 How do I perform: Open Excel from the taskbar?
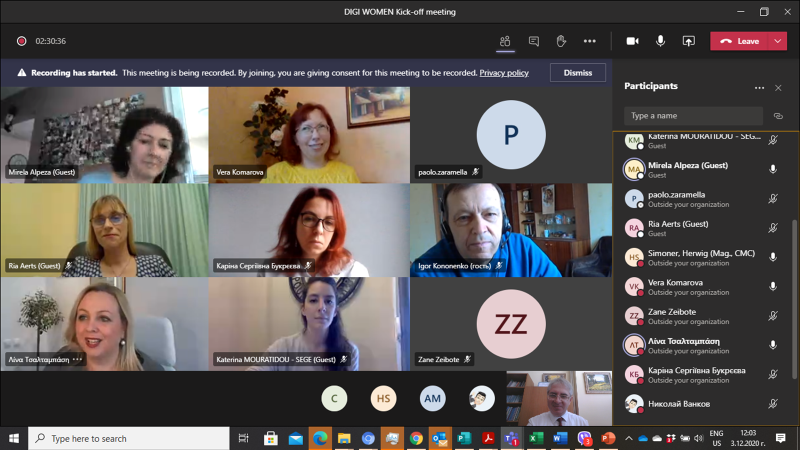coord(536,438)
